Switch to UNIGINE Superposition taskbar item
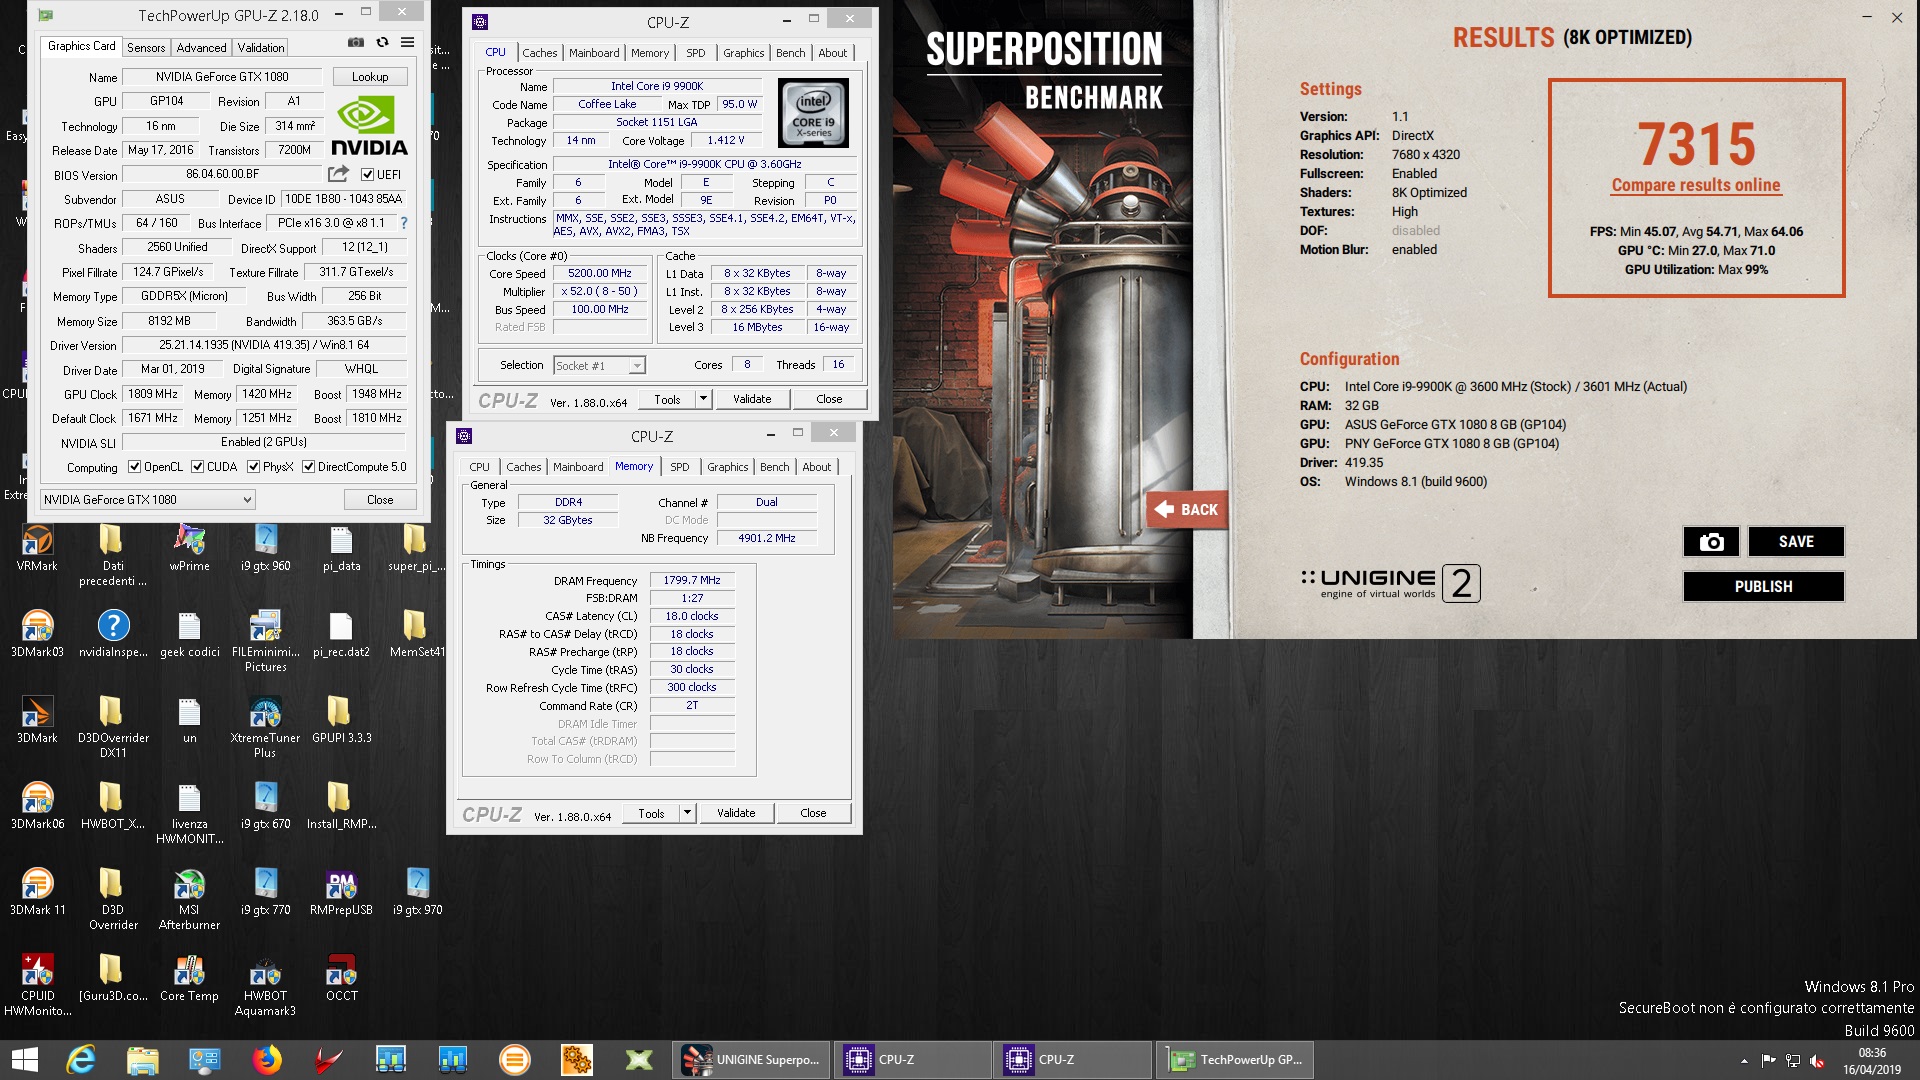Screen dimensions: 1920x1080 pos(753,1060)
